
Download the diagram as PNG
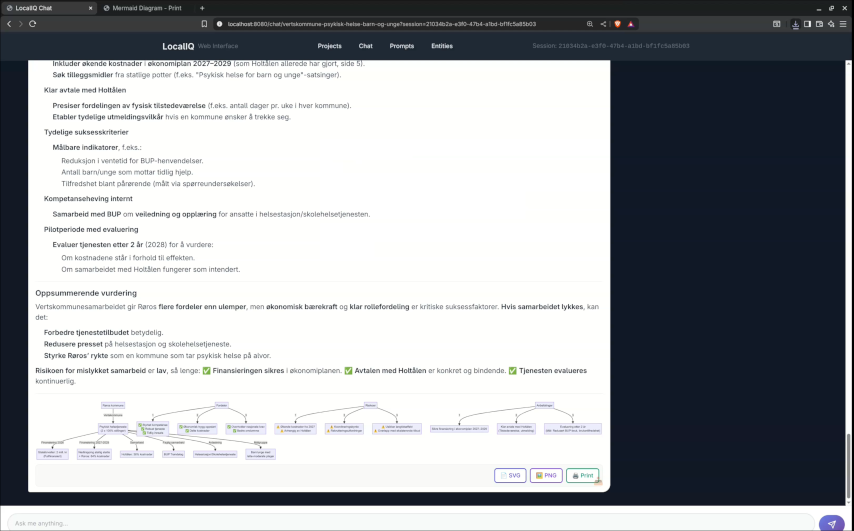click(x=546, y=475)
